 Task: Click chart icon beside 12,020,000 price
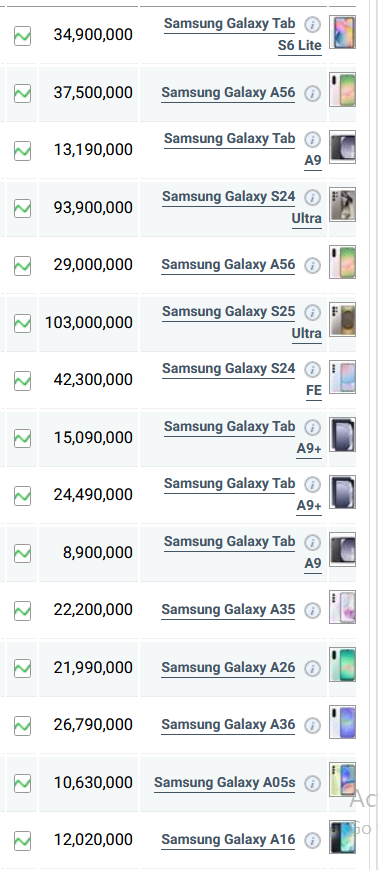tap(22, 841)
